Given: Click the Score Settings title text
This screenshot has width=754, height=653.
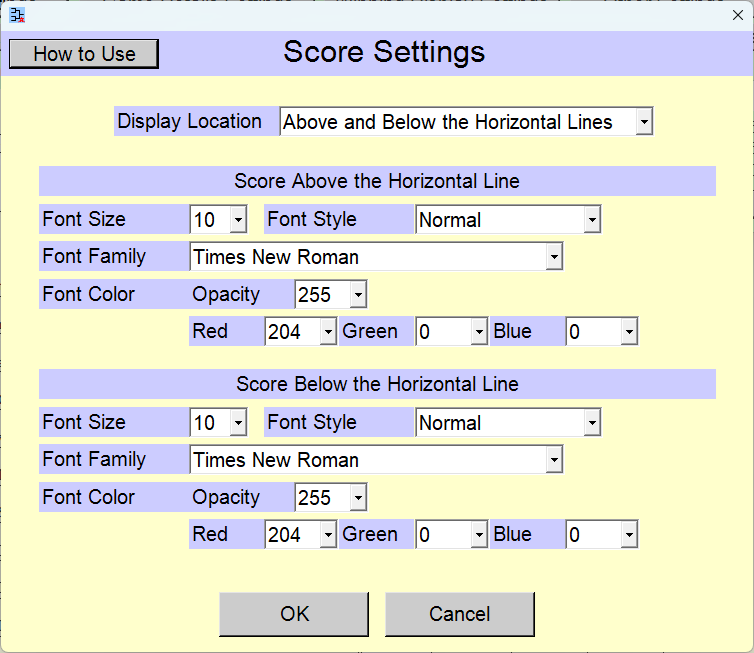Looking at the screenshot, I should pyautogui.click(x=384, y=52).
